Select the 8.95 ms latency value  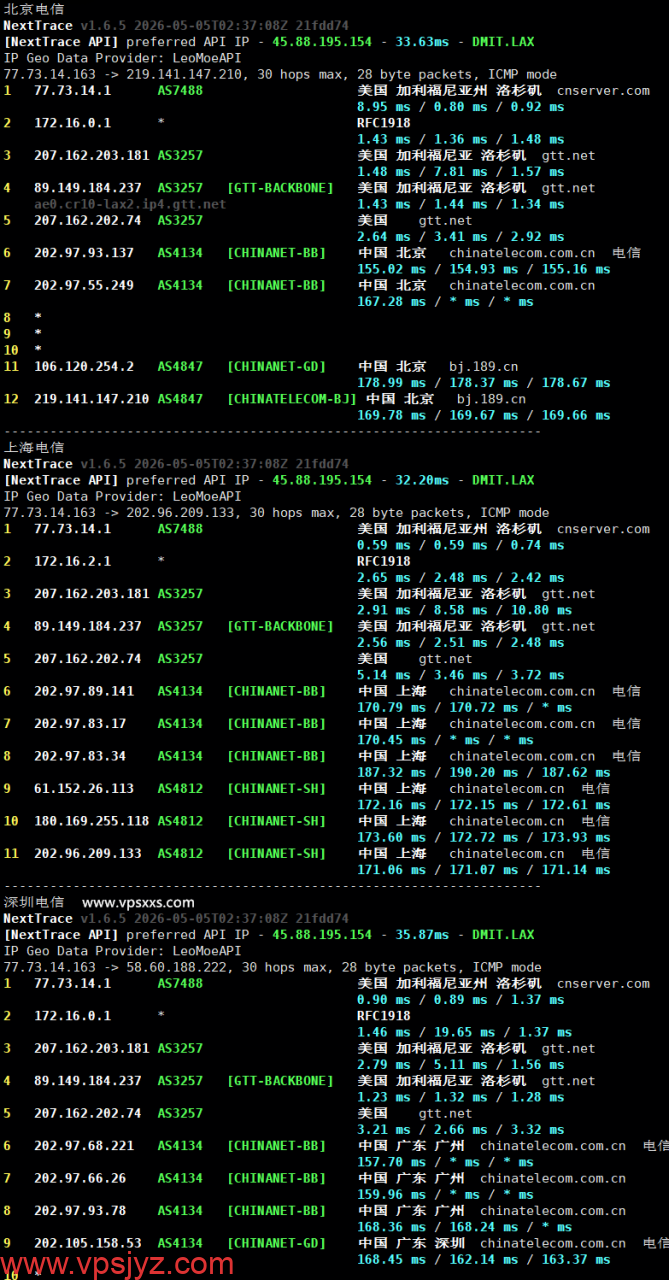point(384,106)
